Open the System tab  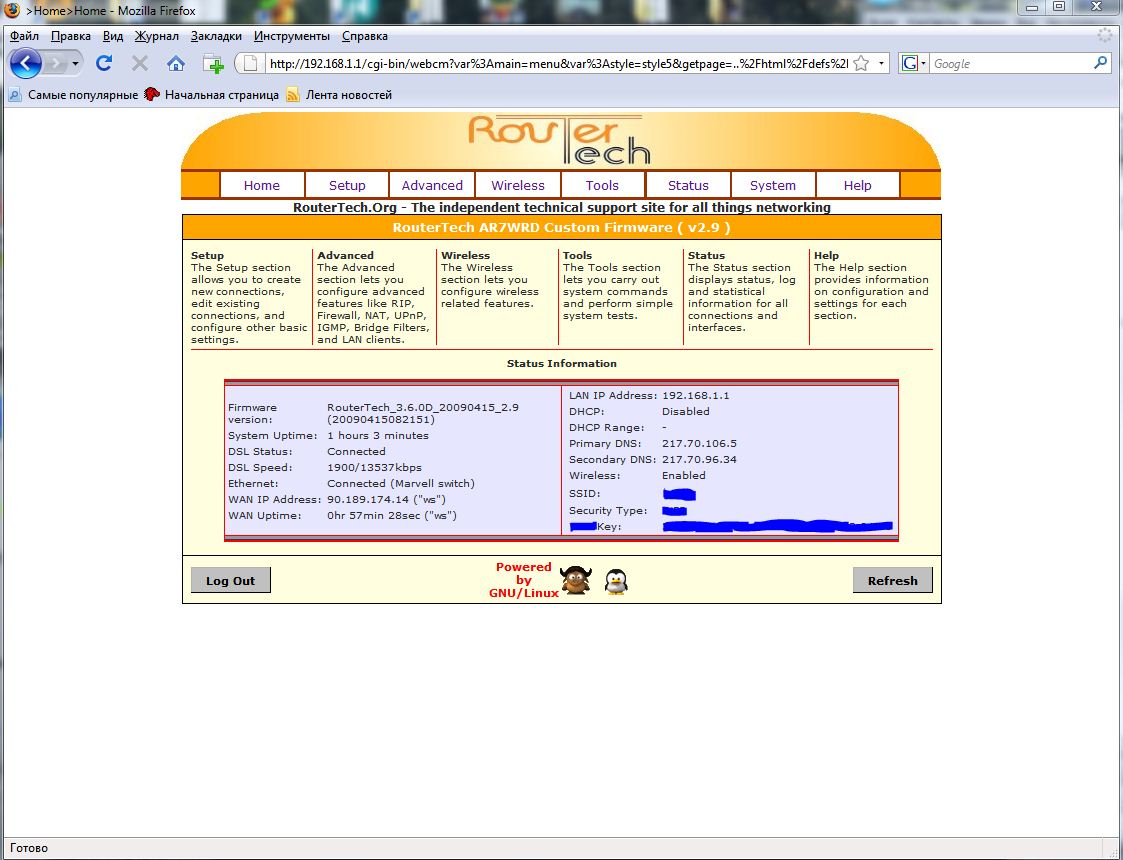[773, 185]
